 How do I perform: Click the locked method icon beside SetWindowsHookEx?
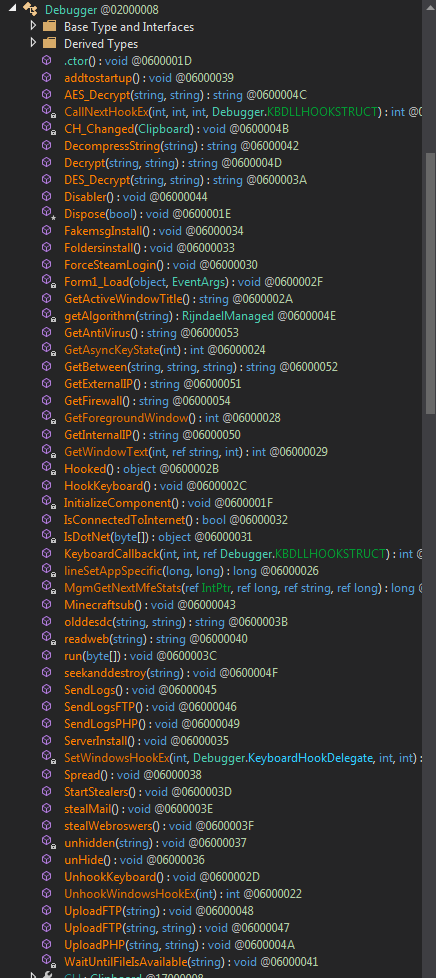tap(49, 757)
